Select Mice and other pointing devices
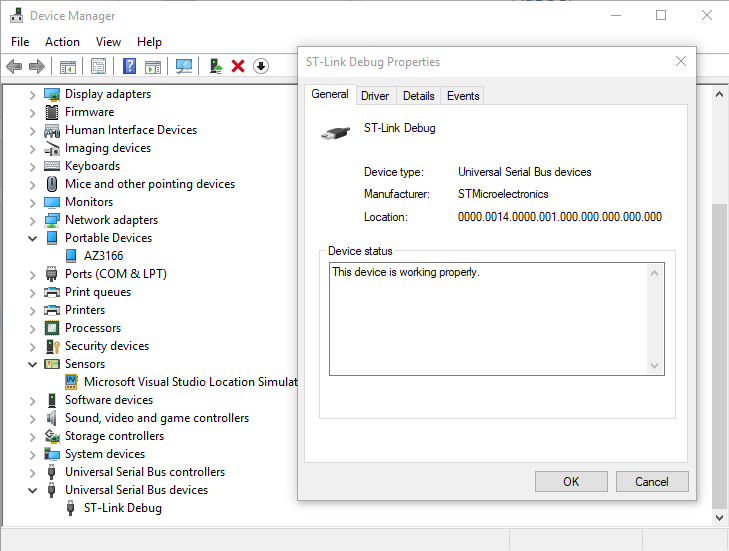 click(x=150, y=184)
